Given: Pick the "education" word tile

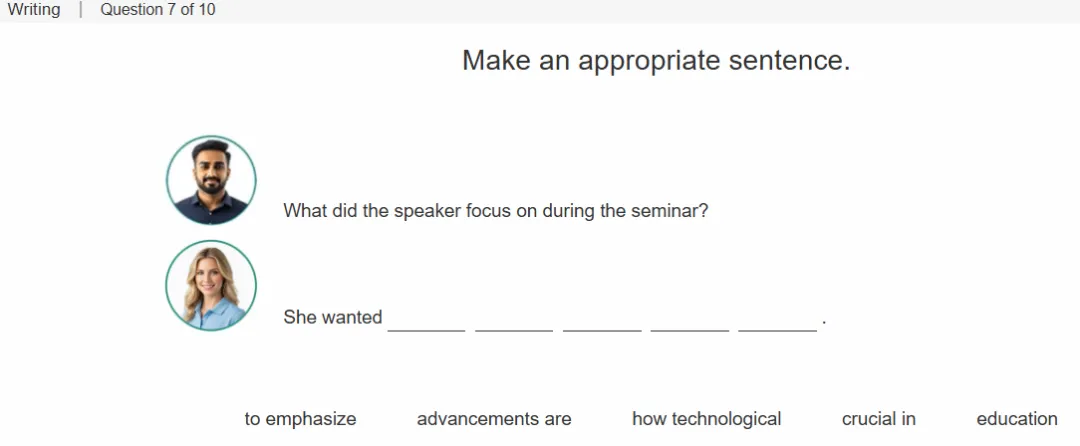Looking at the screenshot, I should [x=1017, y=418].
